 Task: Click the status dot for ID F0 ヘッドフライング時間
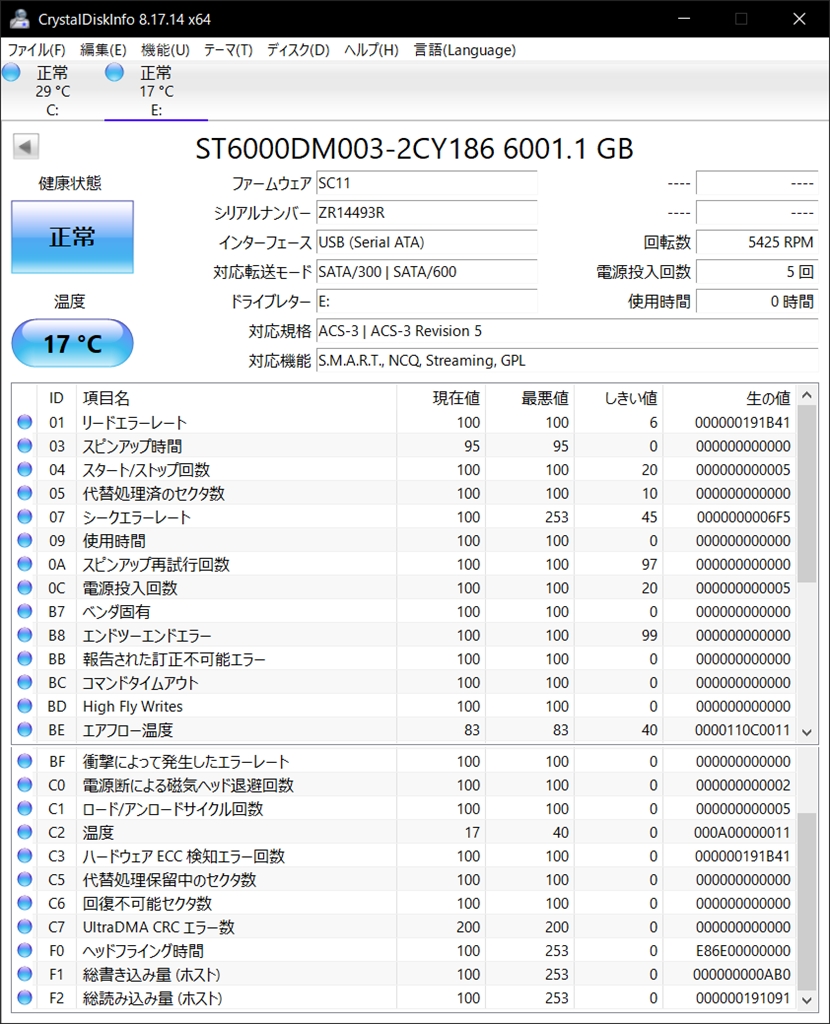25,950
